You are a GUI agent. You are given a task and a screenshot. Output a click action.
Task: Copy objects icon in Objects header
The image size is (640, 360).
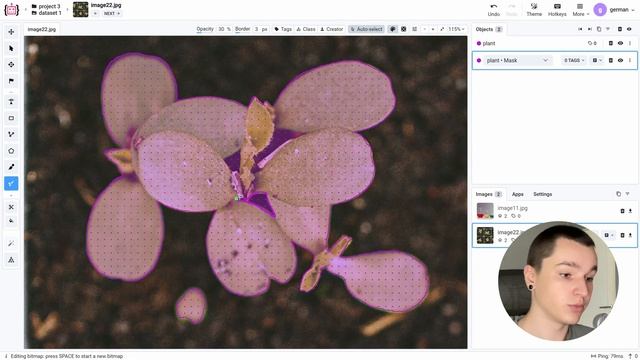pyautogui.click(x=599, y=29)
